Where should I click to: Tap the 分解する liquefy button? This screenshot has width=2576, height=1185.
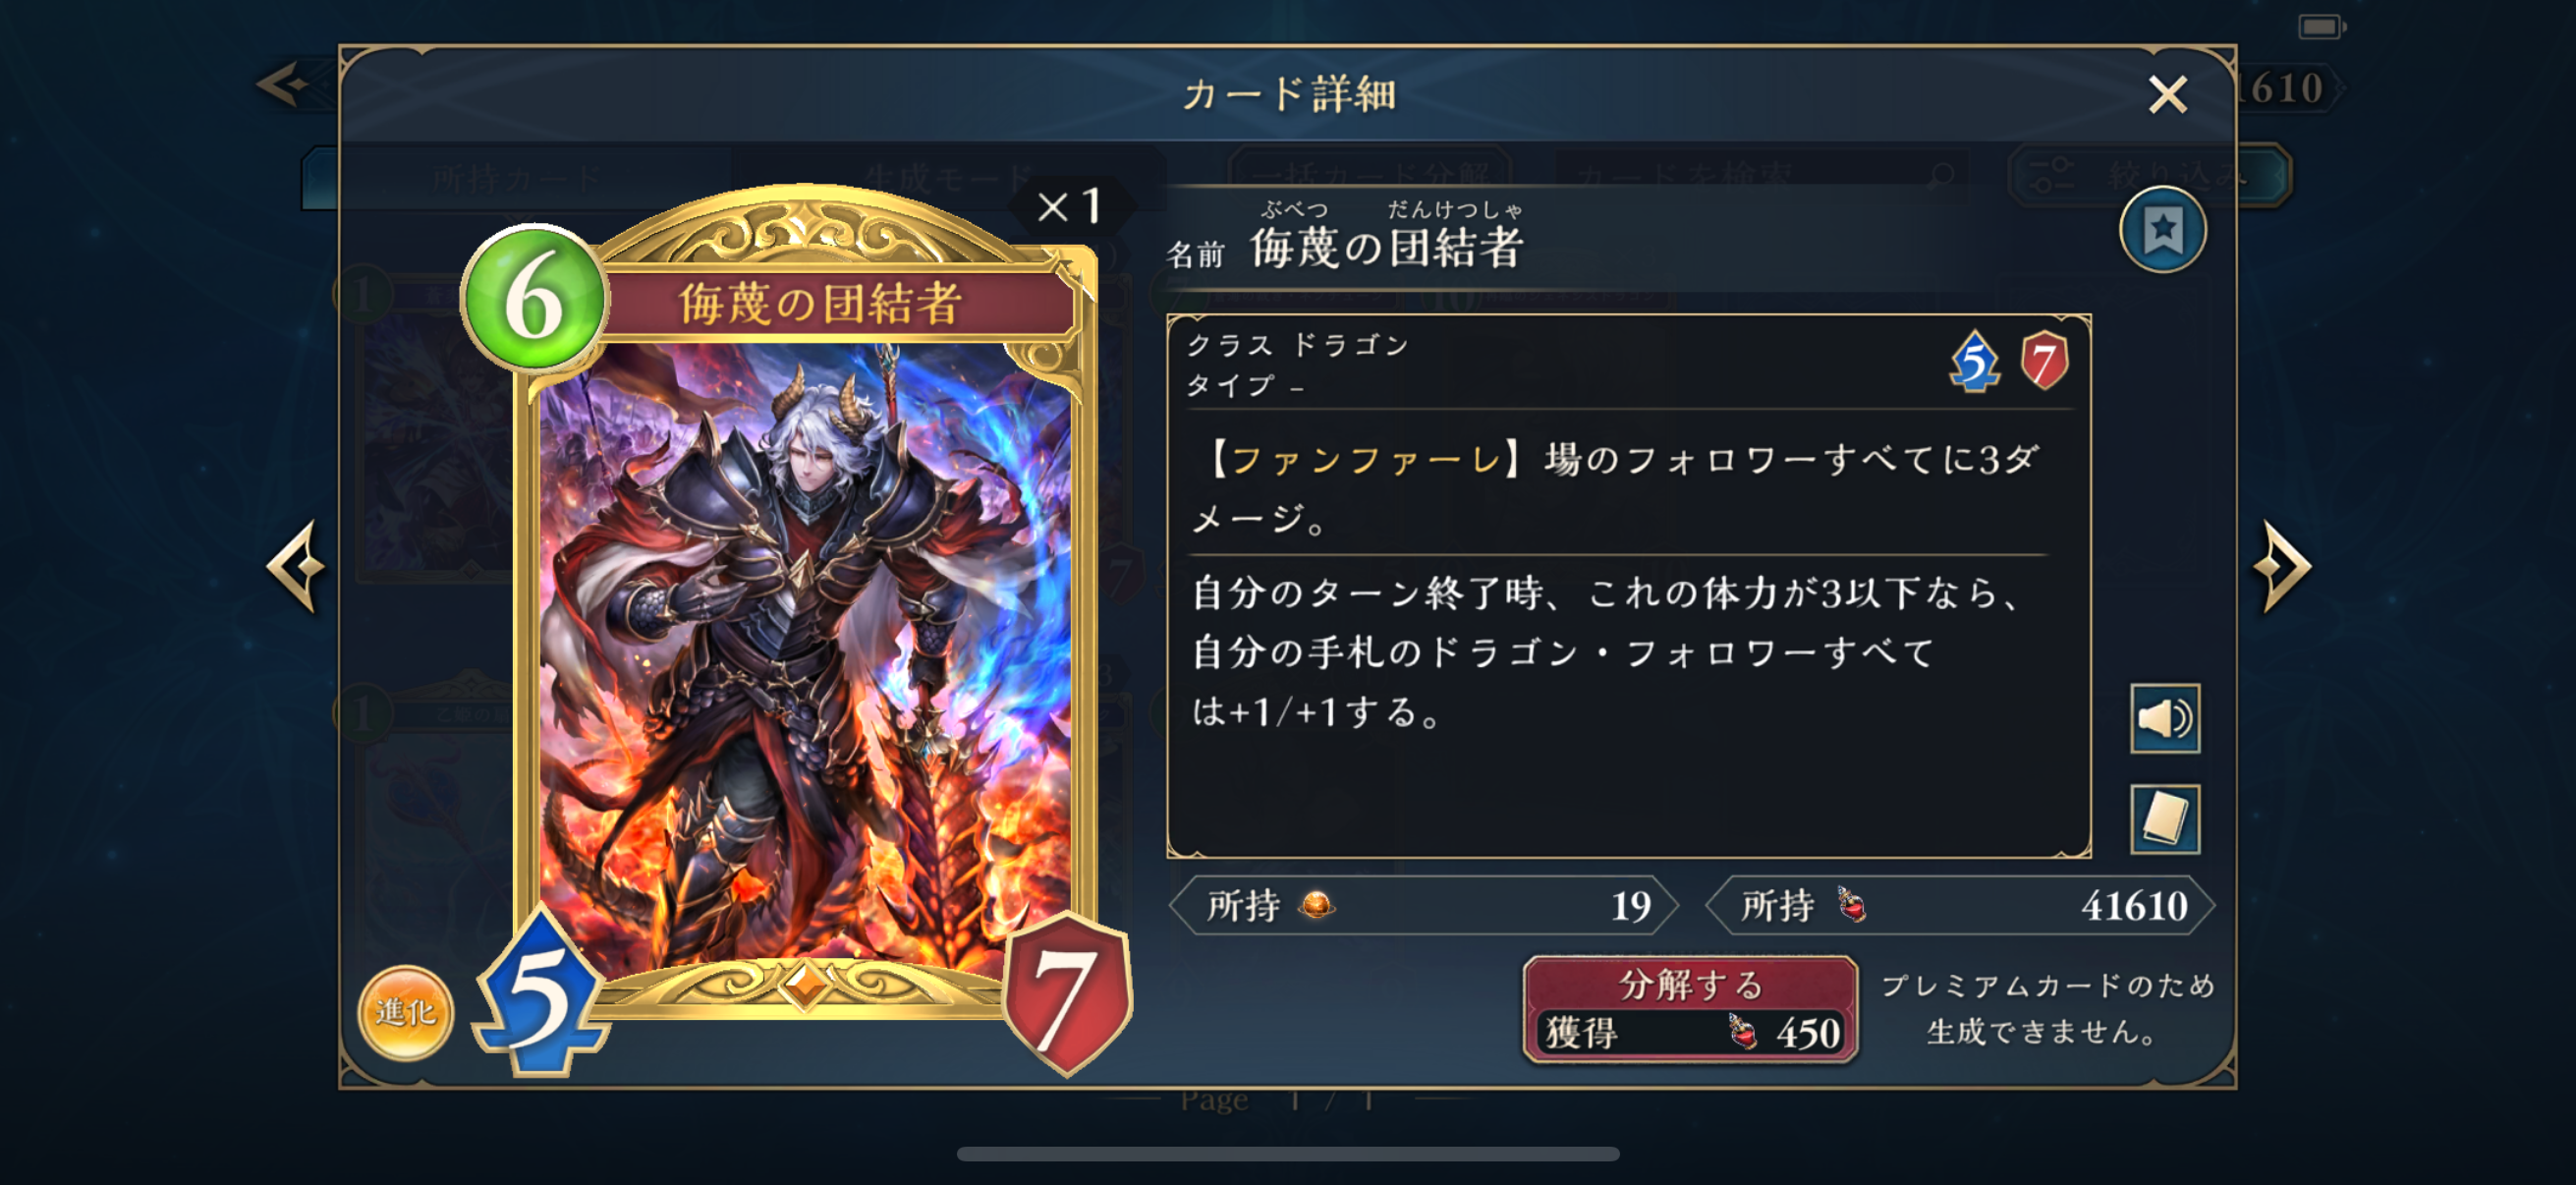coord(1690,1009)
